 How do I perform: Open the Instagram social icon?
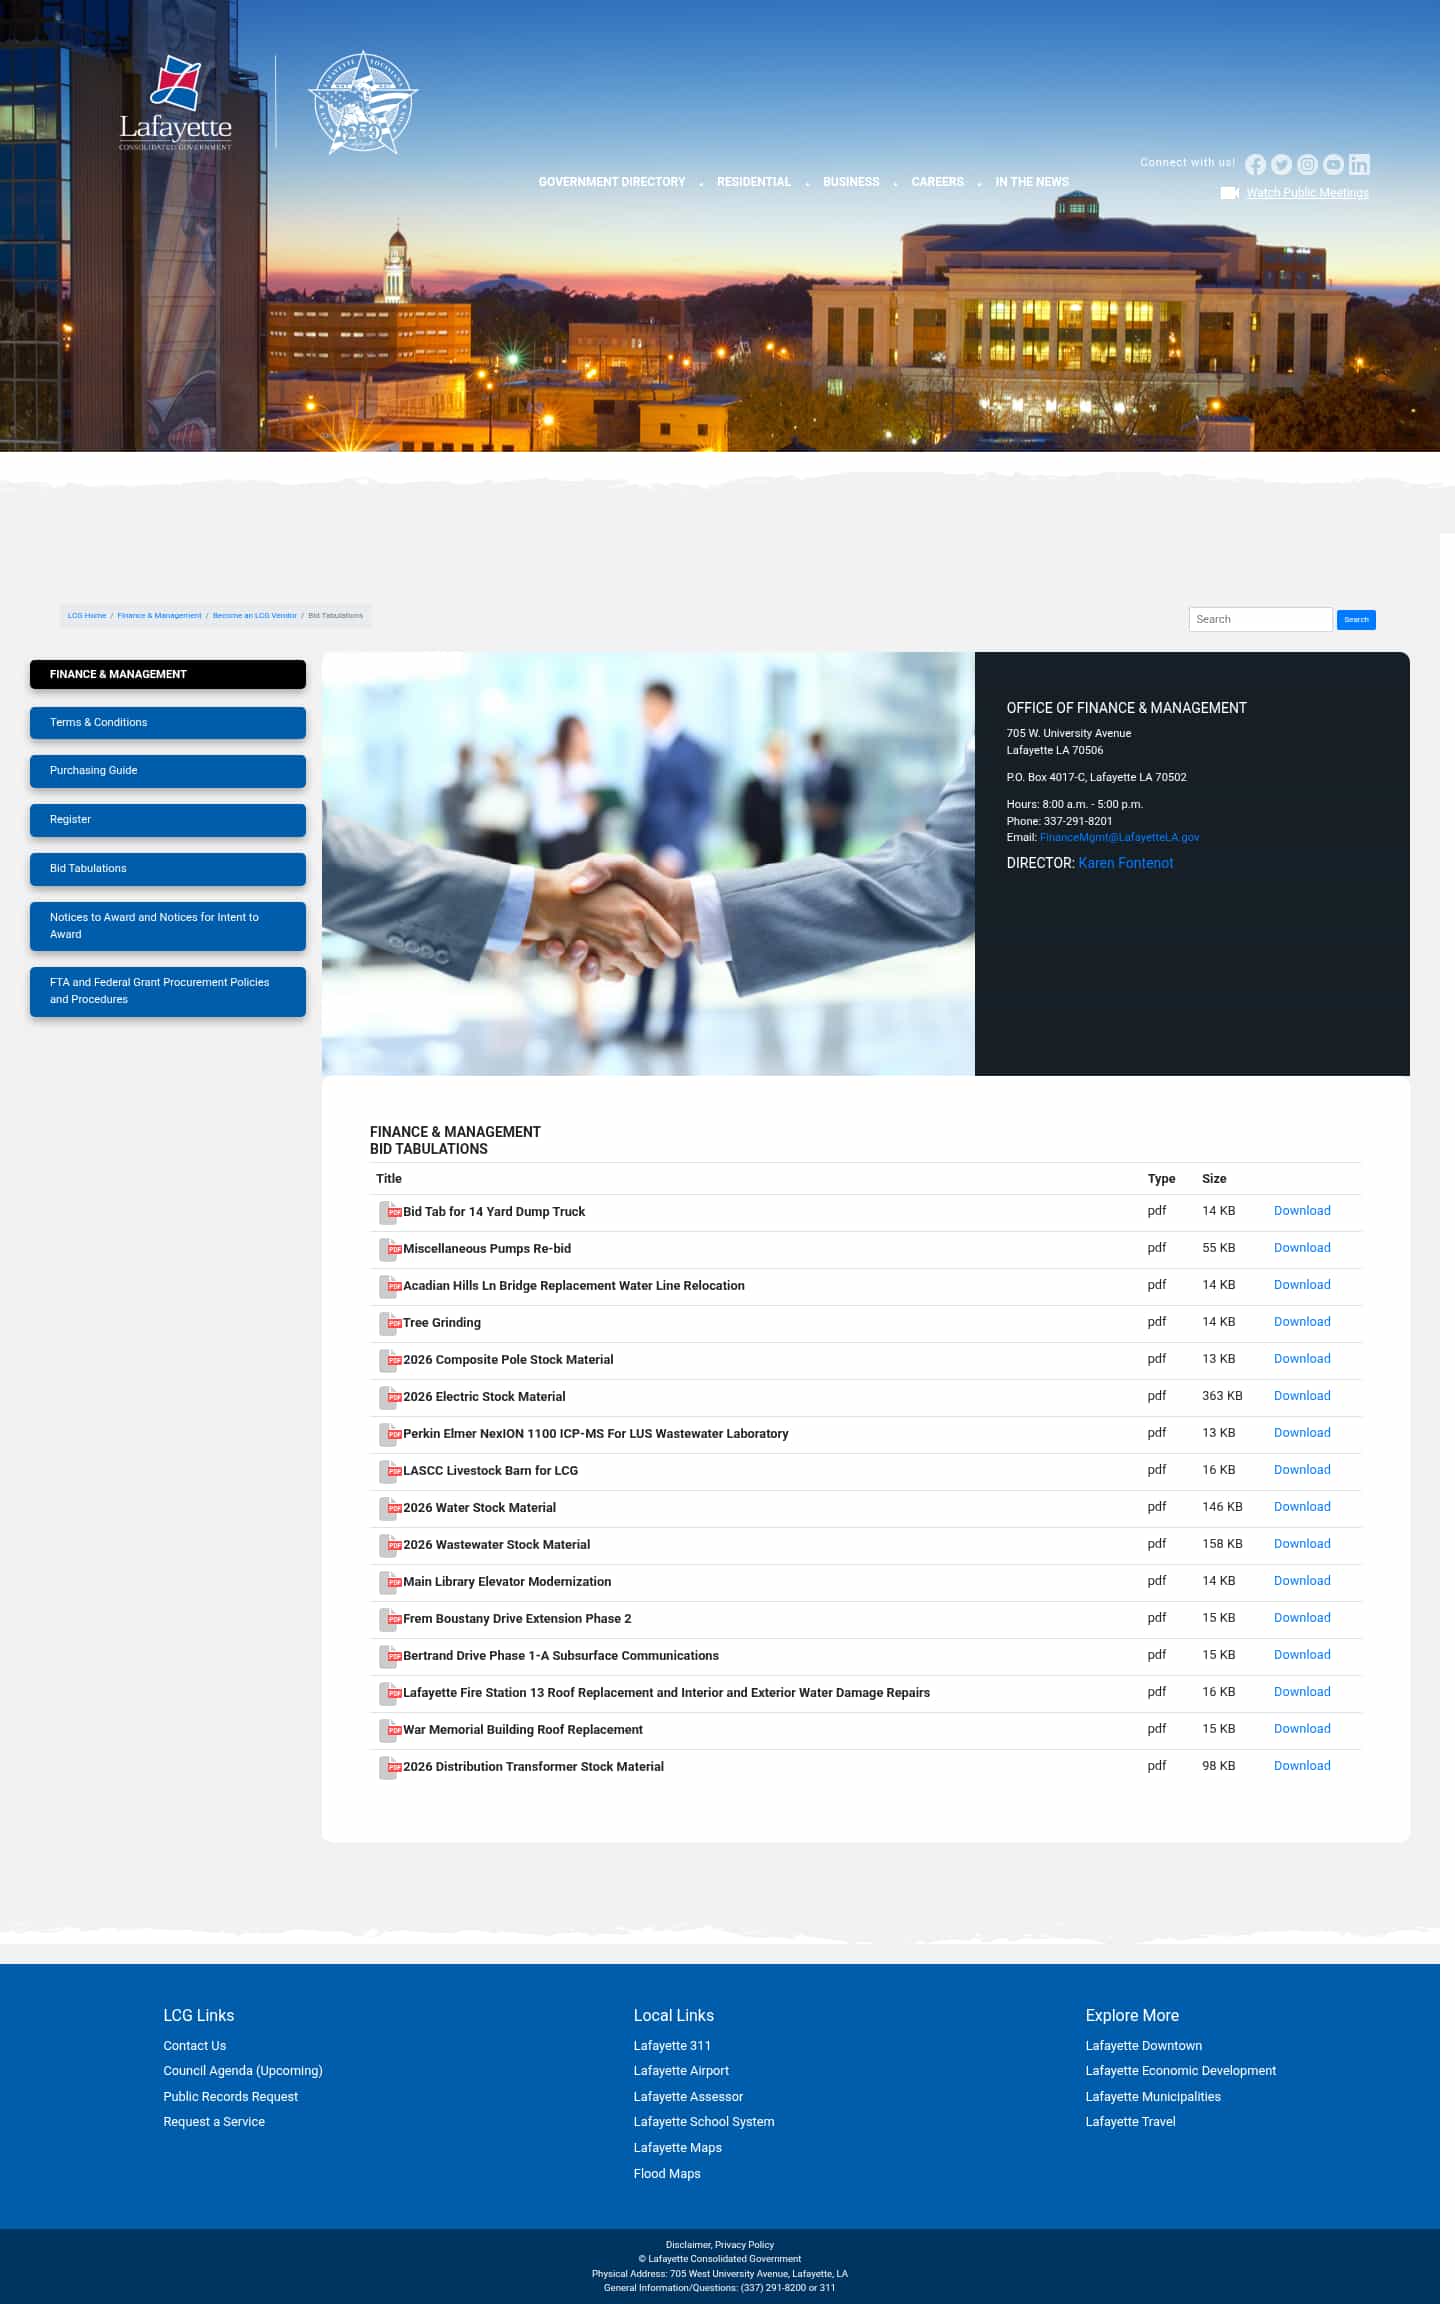1307,164
